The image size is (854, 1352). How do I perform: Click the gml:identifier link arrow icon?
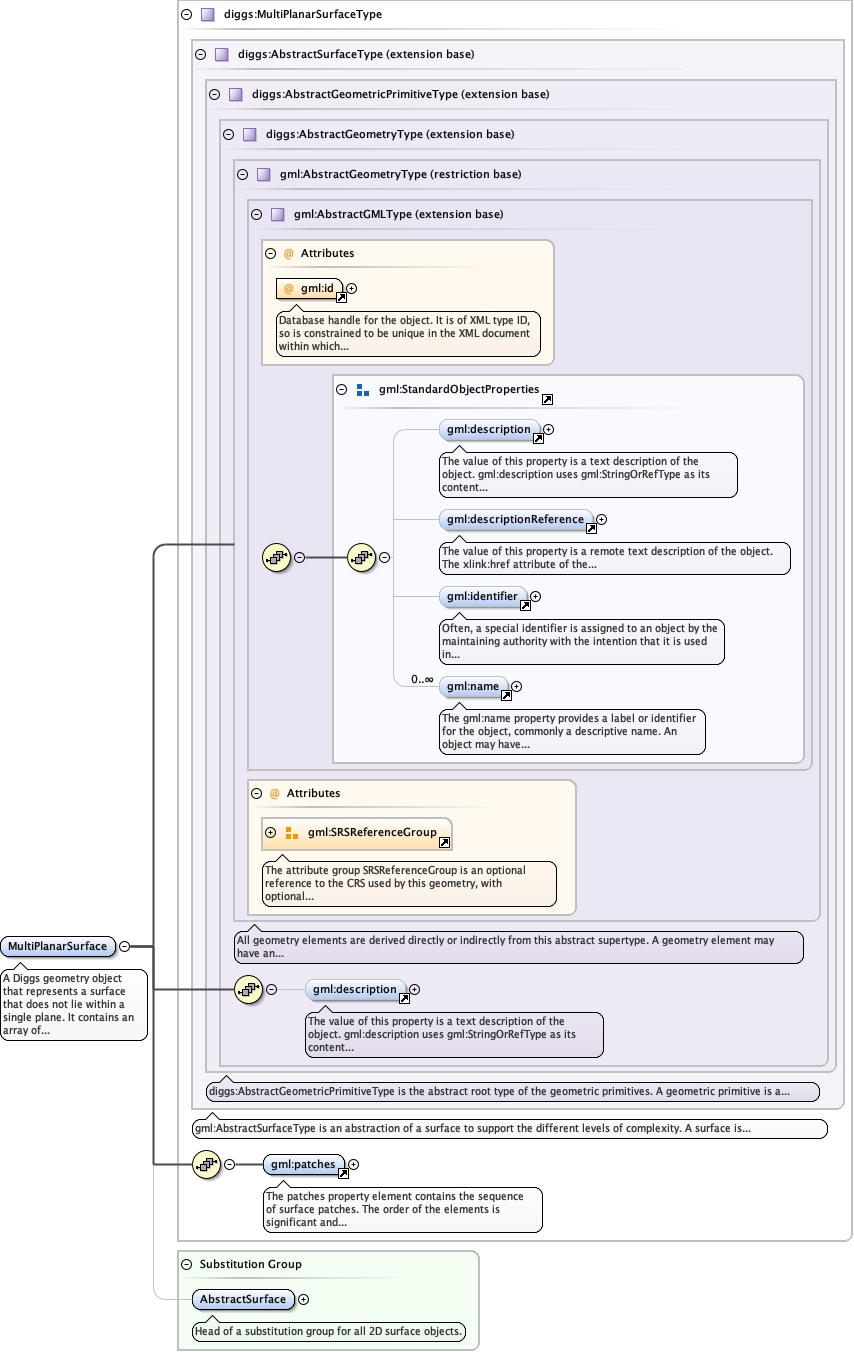tap(525, 605)
